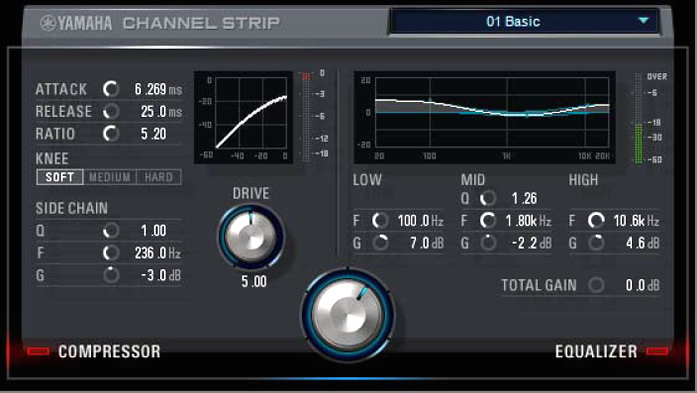Select the HARD knee option
This screenshot has width=697, height=393.
coord(159,177)
